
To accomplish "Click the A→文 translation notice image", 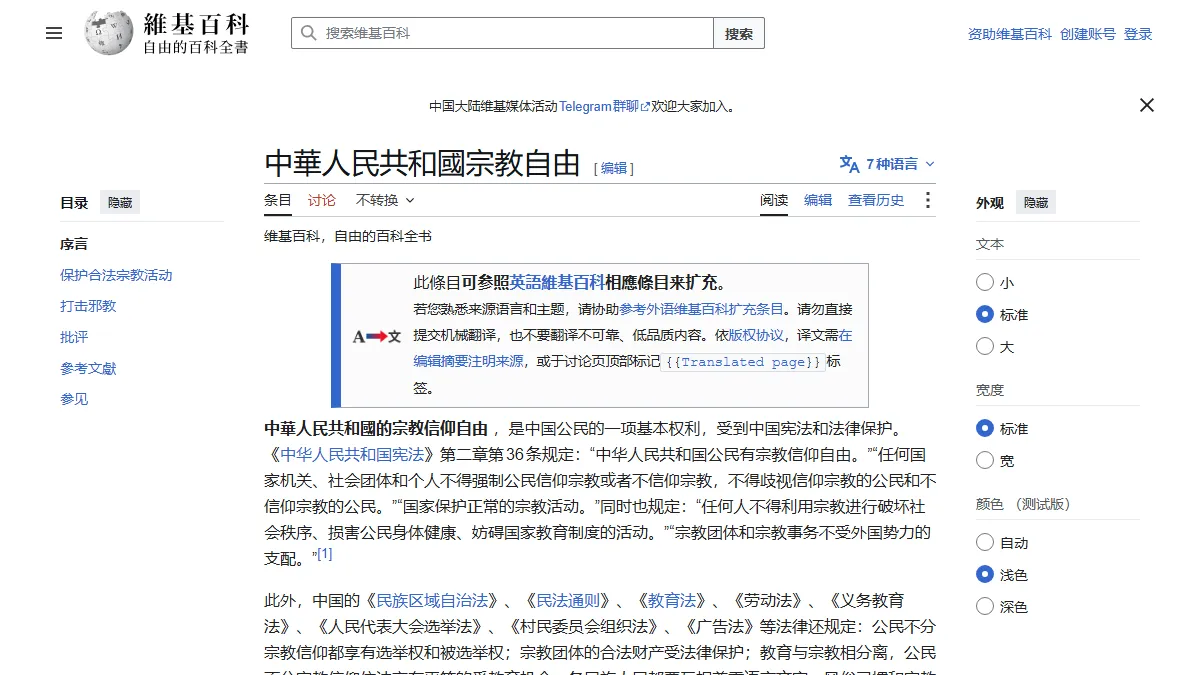I will (x=377, y=336).
